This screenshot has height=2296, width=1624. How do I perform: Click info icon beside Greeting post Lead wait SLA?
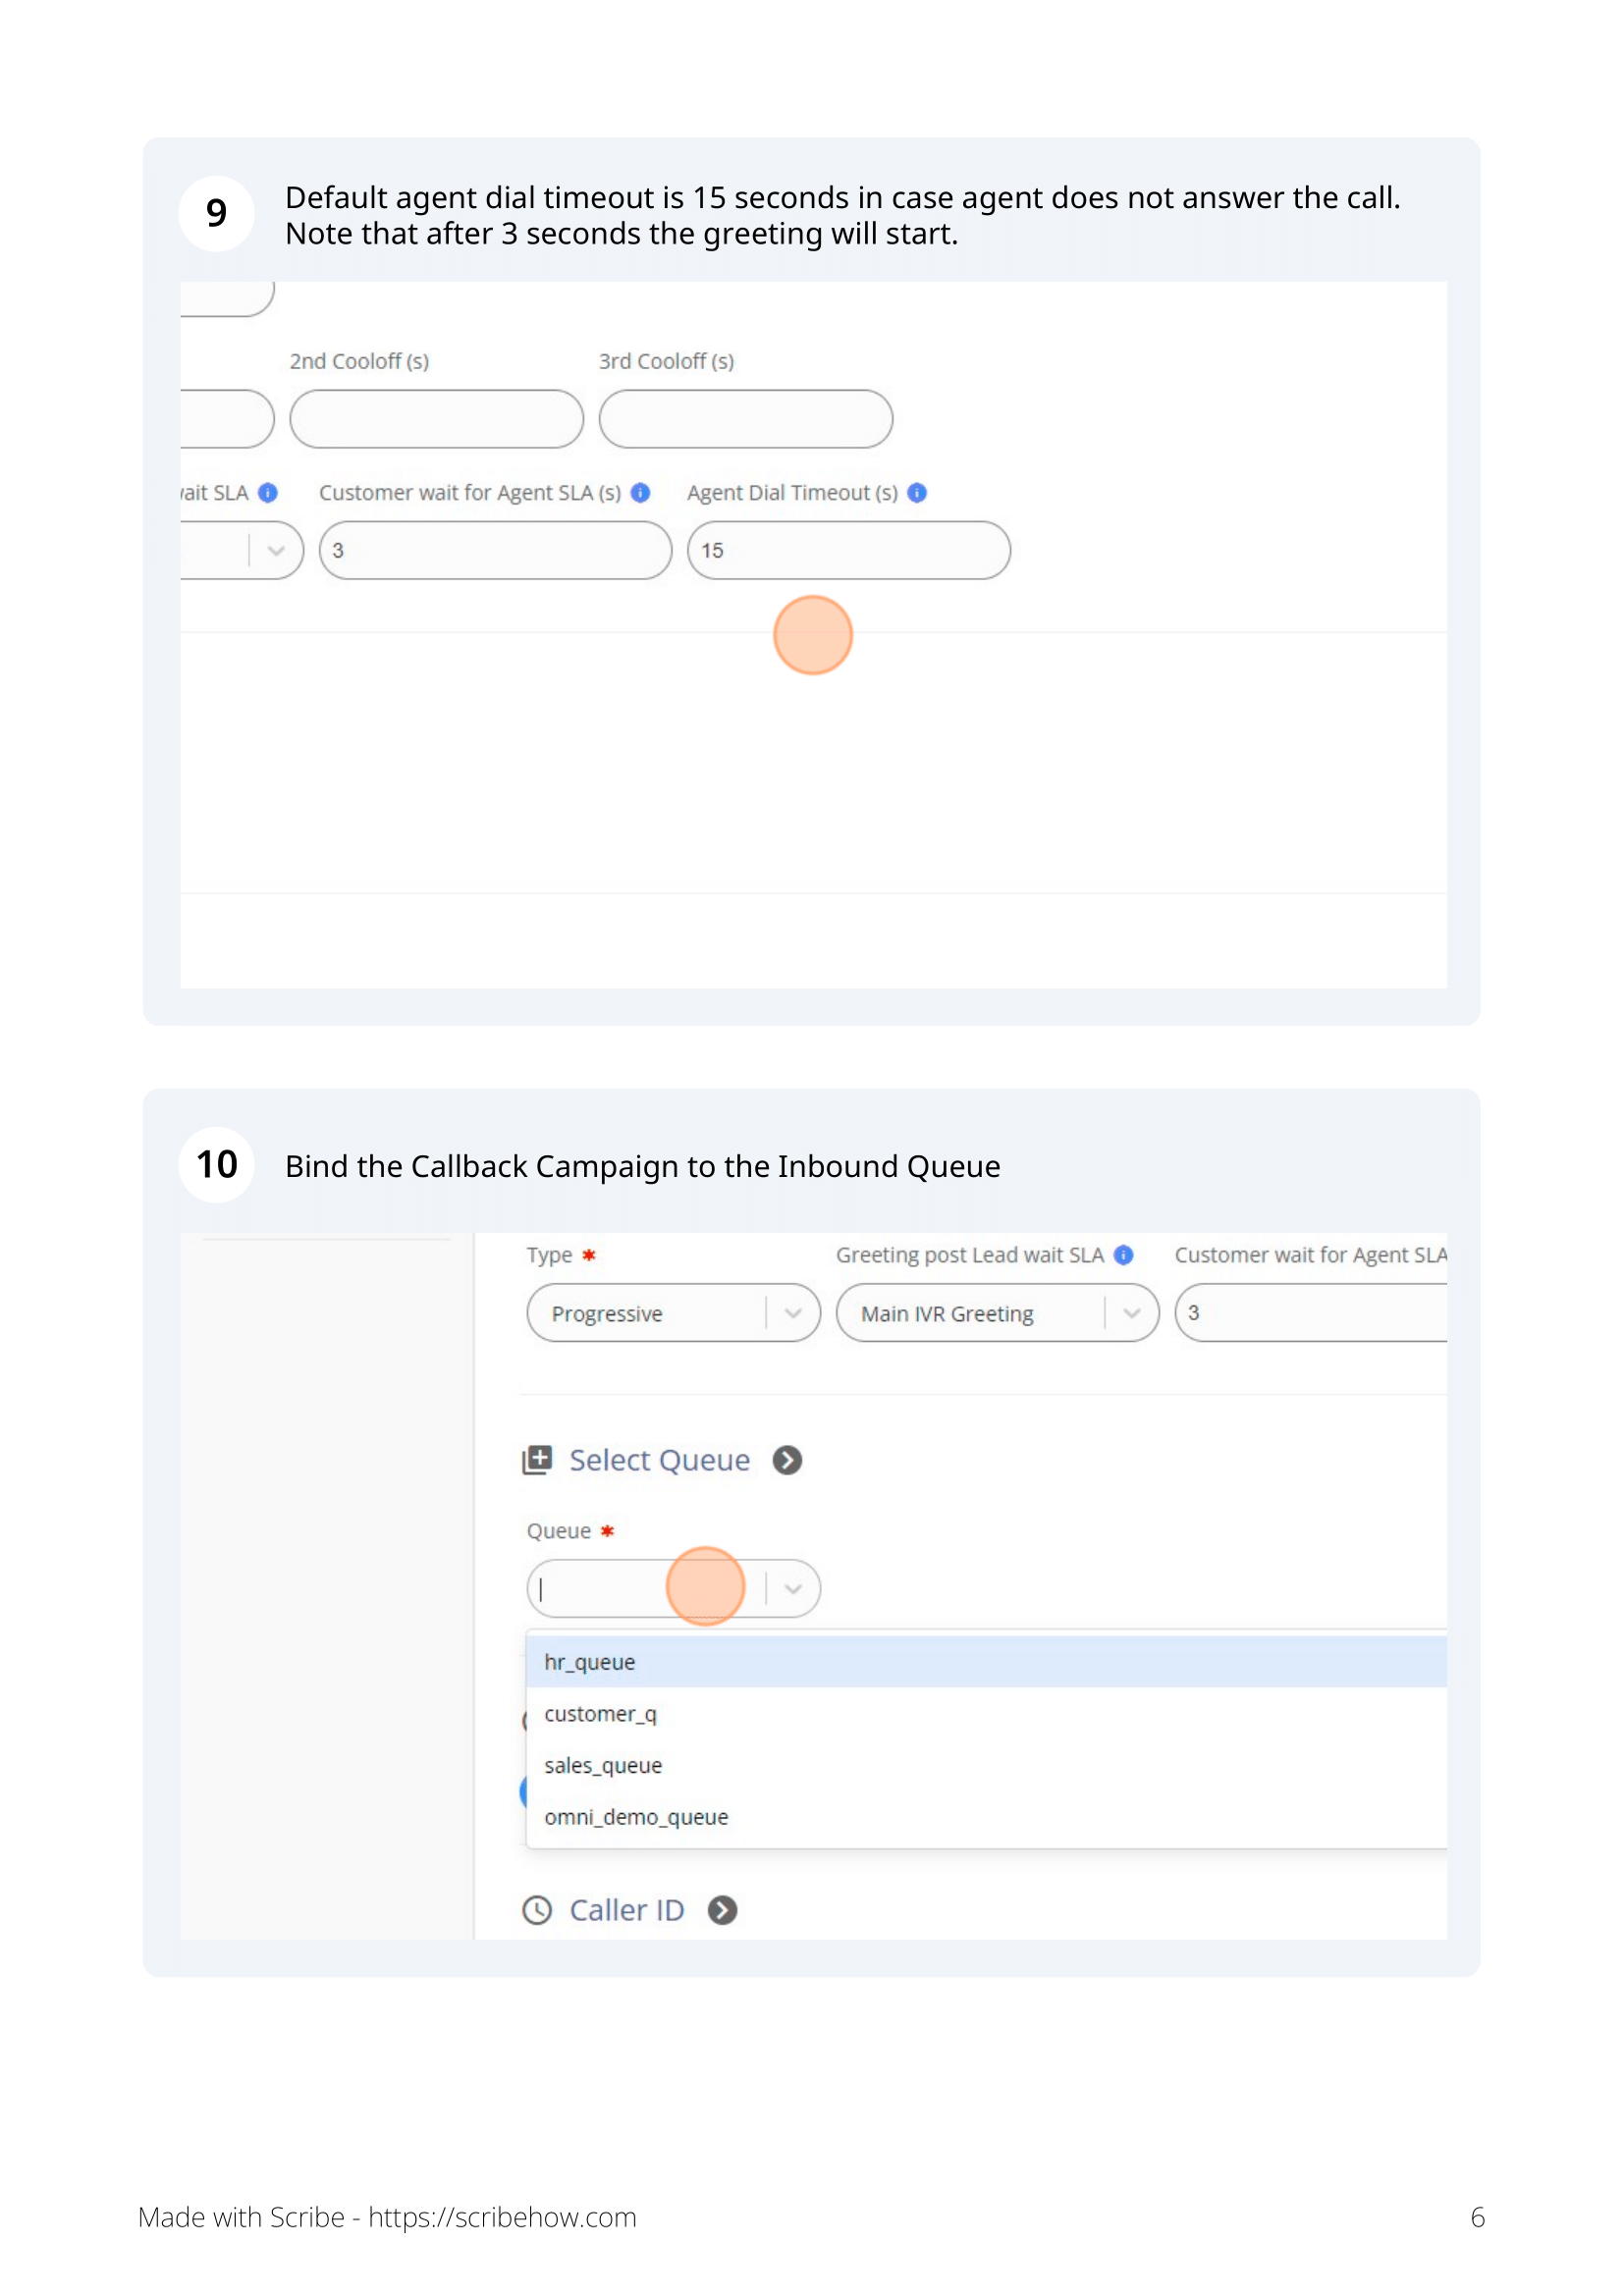pyautogui.click(x=1124, y=1255)
